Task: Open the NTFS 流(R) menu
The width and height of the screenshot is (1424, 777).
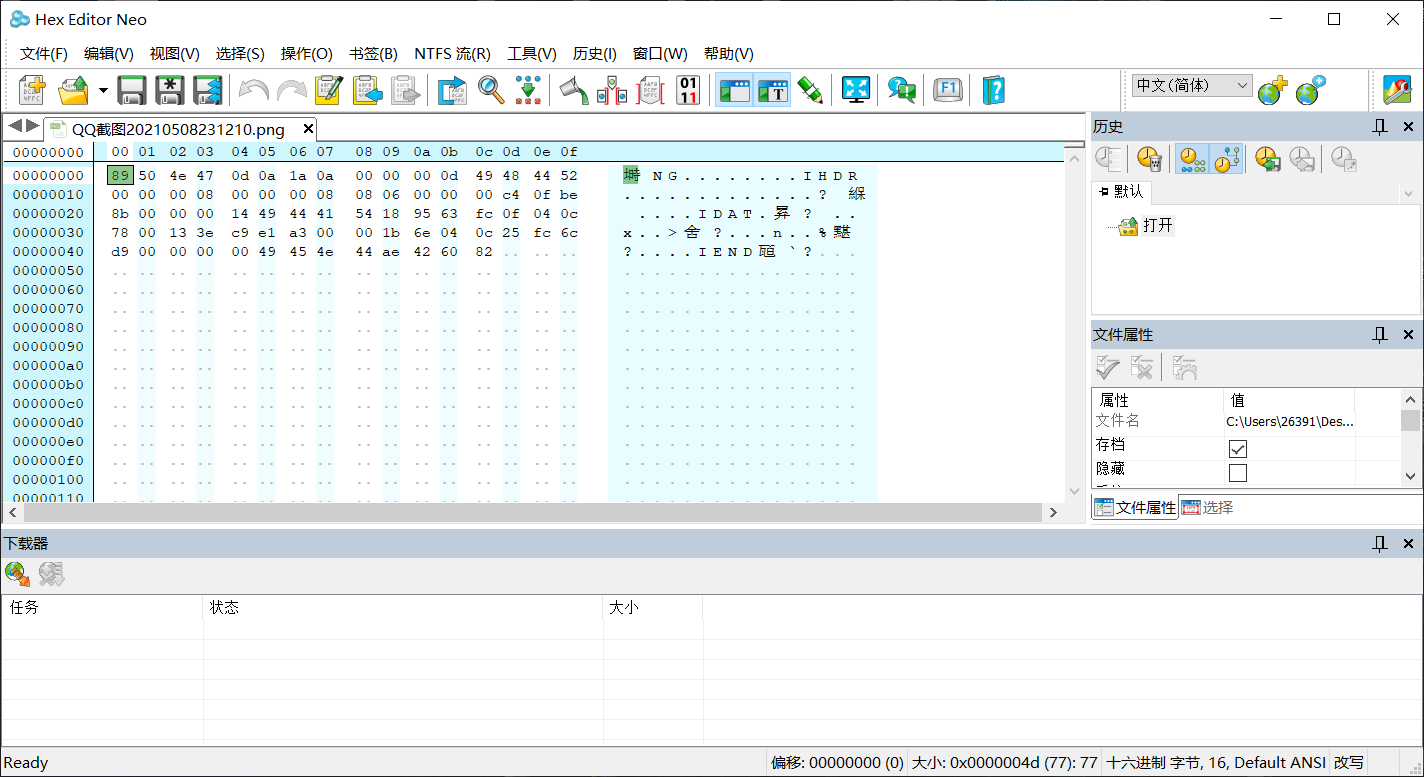Action: pos(452,54)
